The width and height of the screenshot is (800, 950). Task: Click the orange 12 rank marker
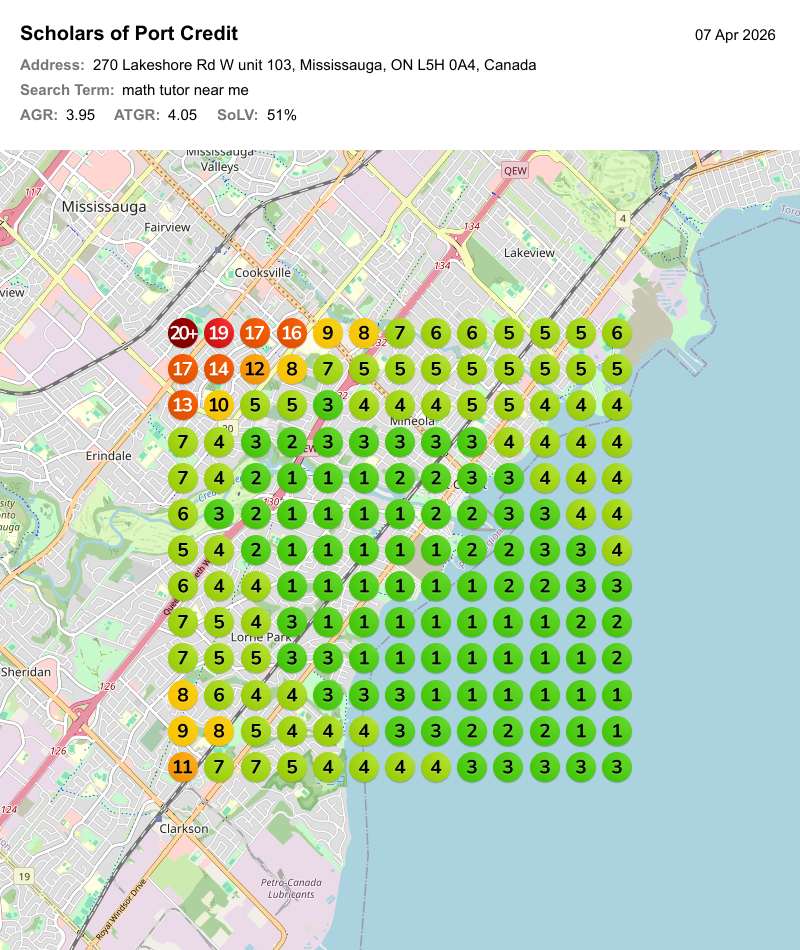pyautogui.click(x=254, y=369)
